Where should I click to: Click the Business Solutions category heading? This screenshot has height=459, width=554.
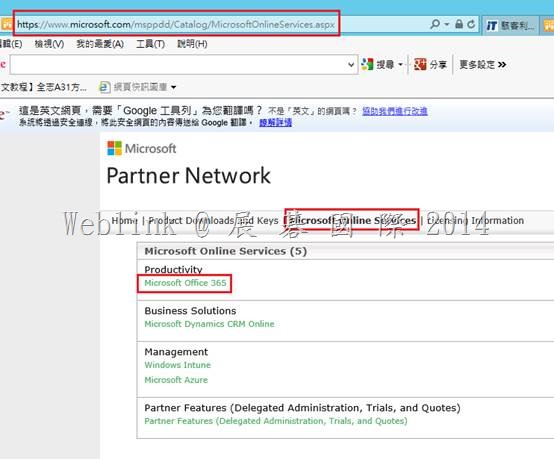coord(190,311)
